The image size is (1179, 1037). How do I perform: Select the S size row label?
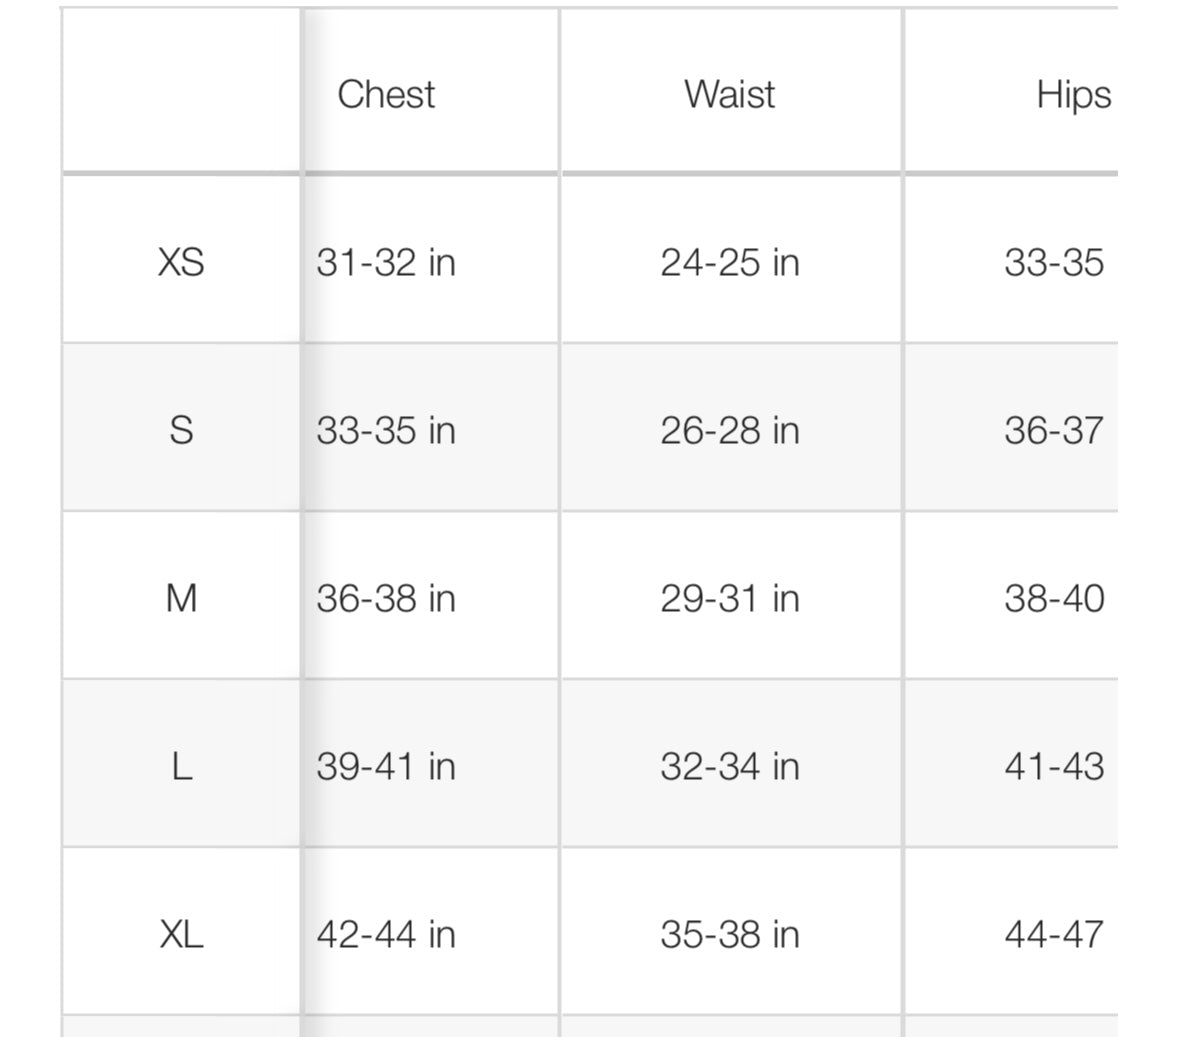181,430
